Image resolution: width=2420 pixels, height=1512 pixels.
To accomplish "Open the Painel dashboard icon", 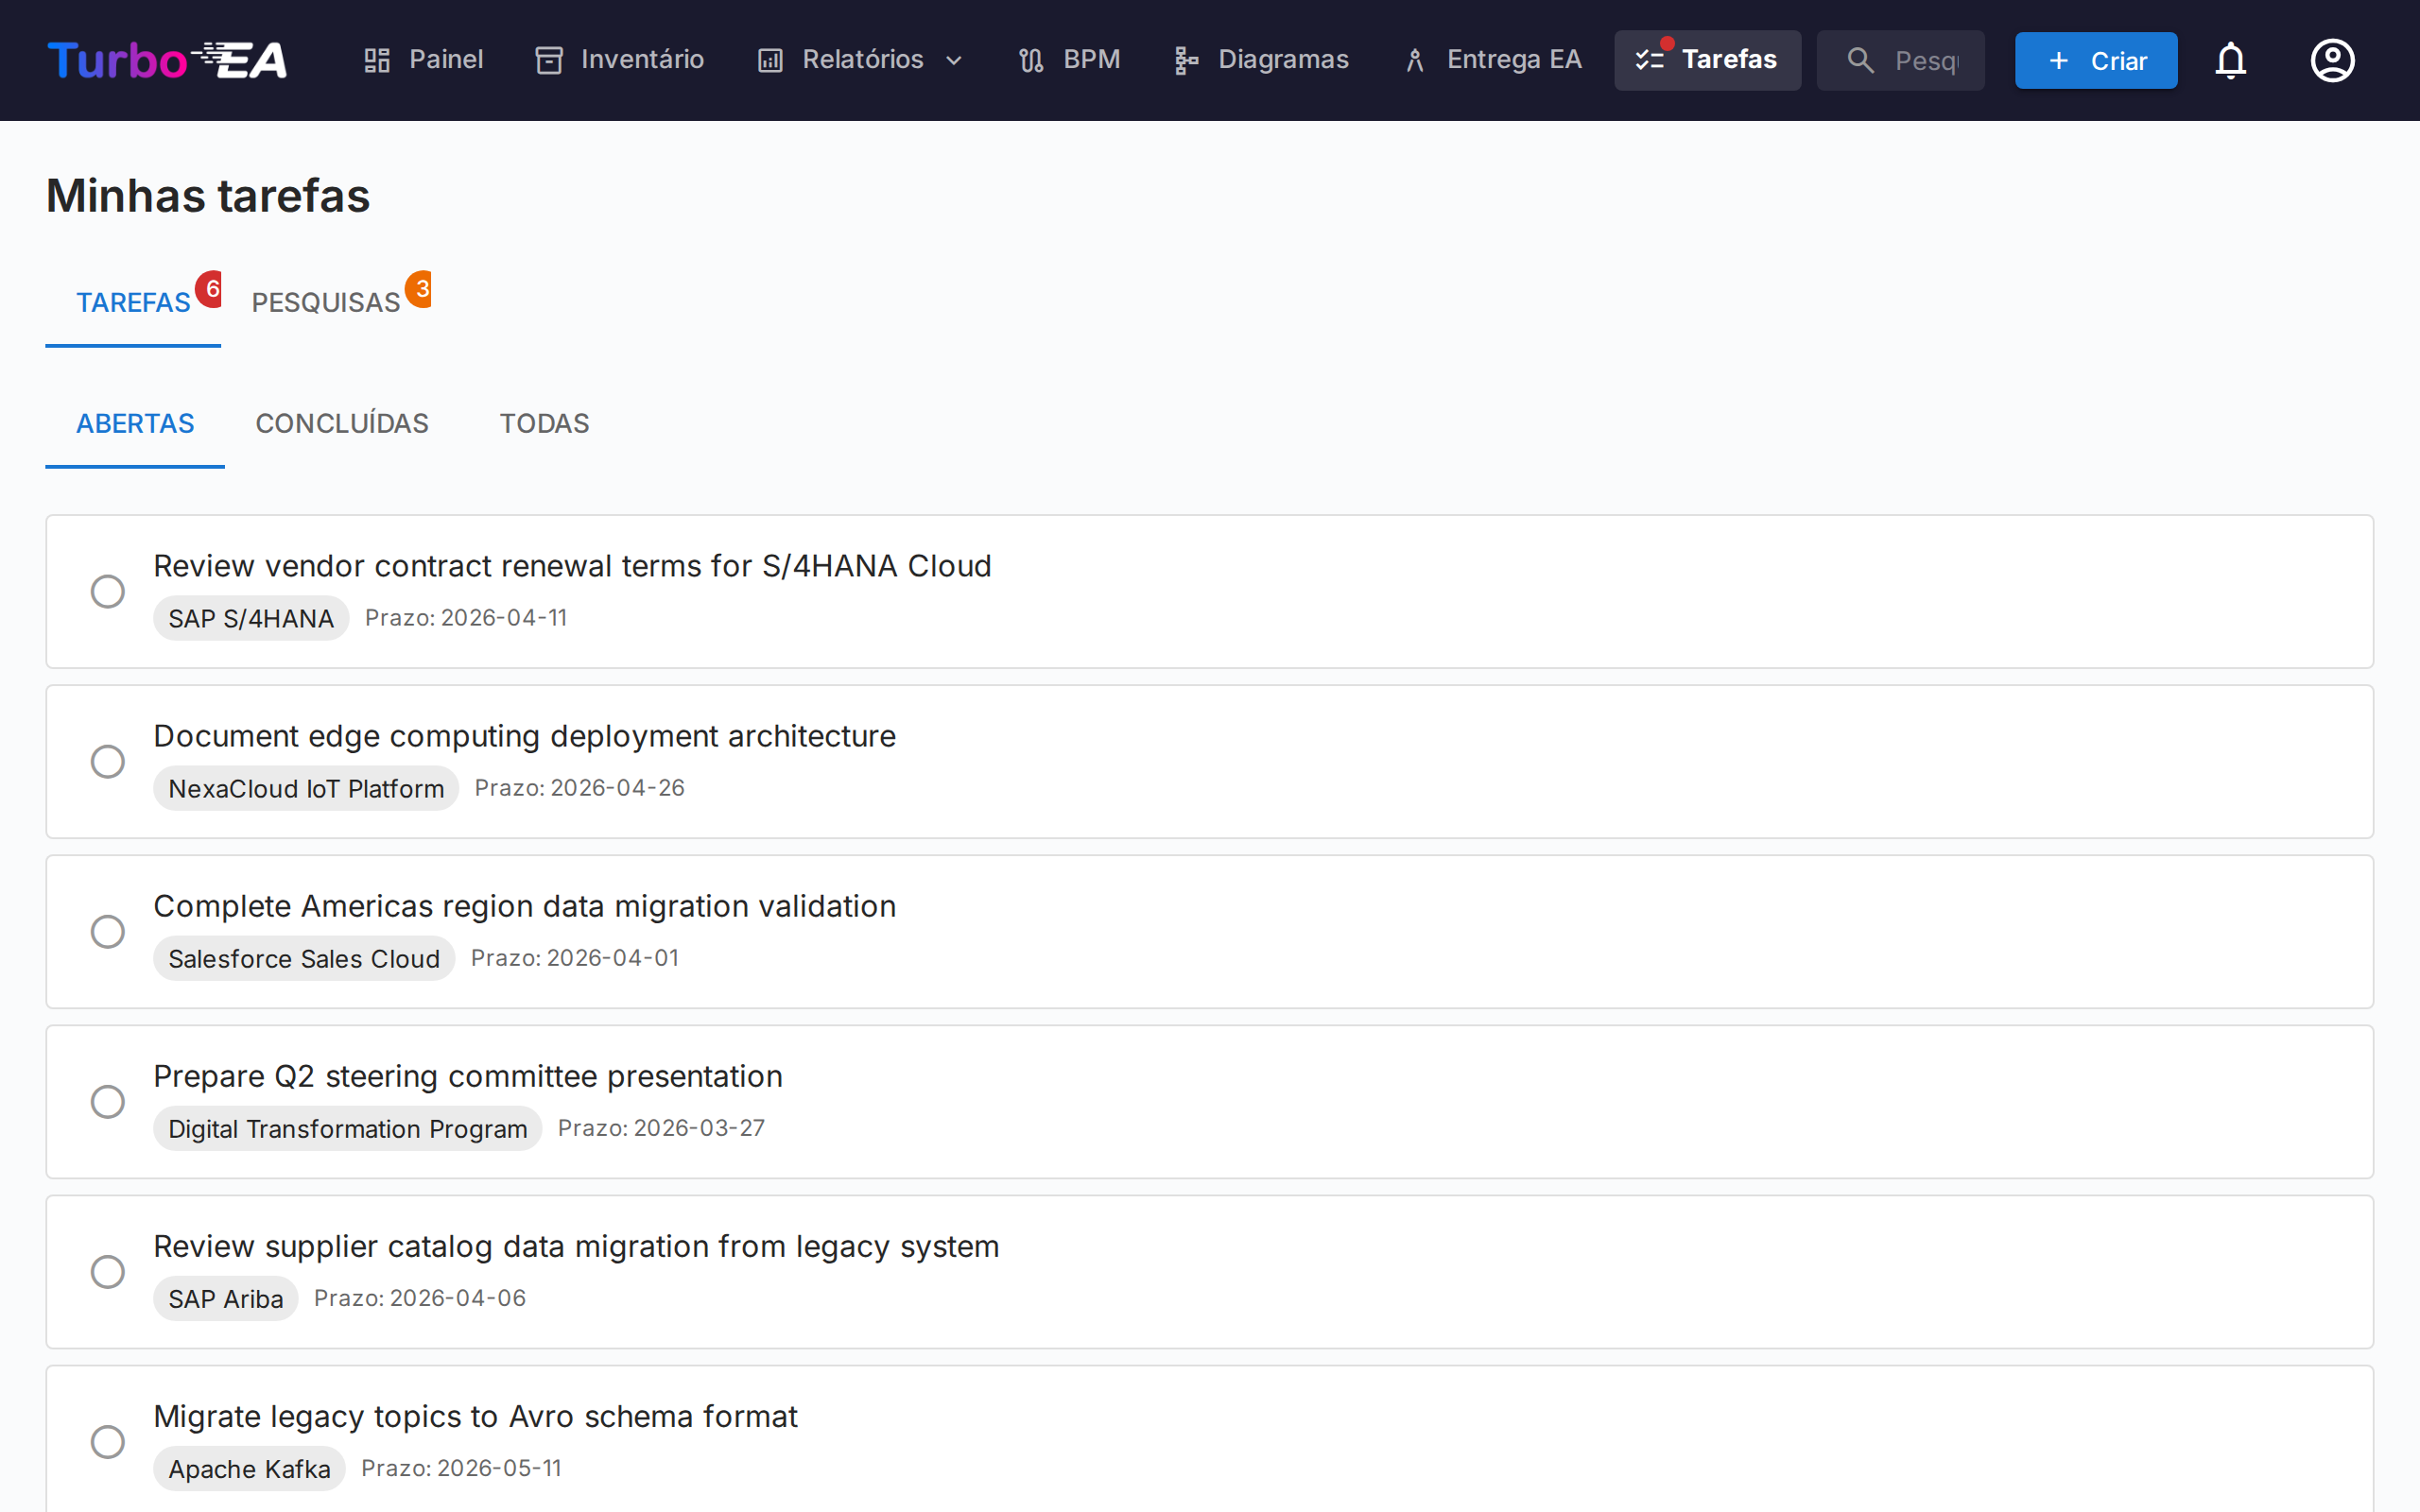I will 376,60.
